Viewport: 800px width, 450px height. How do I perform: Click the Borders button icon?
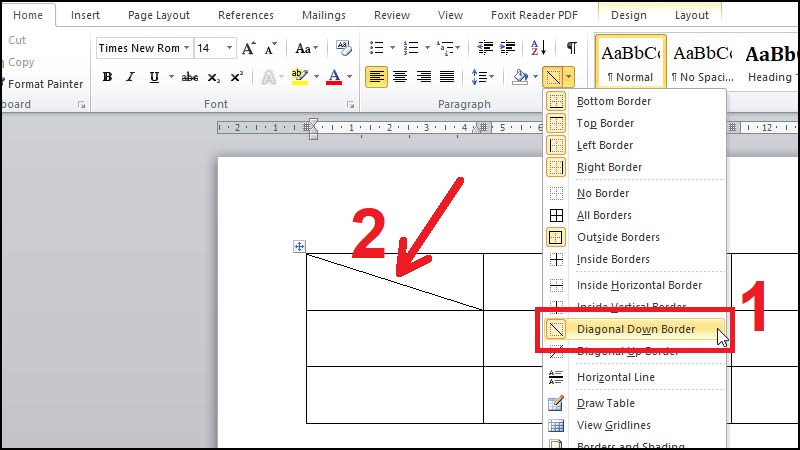(553, 77)
